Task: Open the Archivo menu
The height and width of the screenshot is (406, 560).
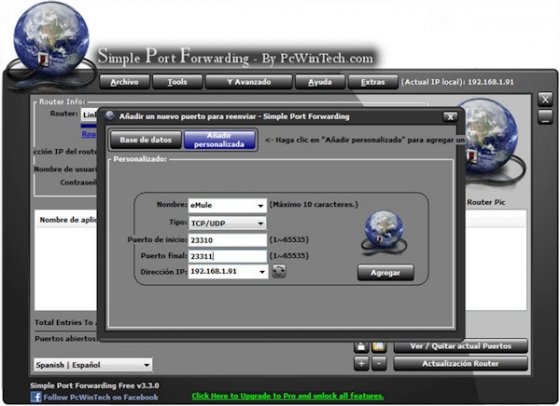Action: [x=124, y=82]
